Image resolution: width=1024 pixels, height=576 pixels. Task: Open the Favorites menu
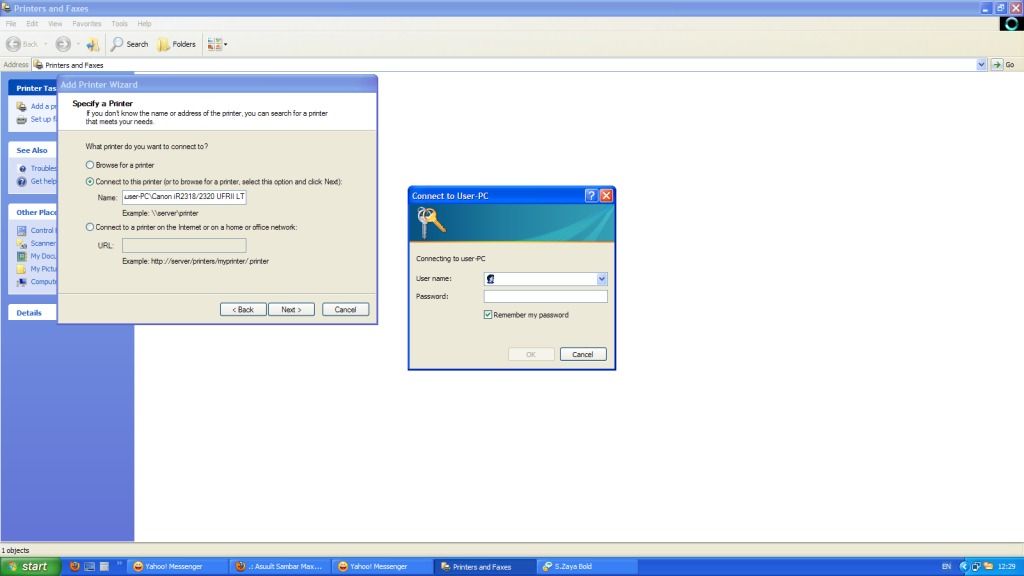coord(86,23)
